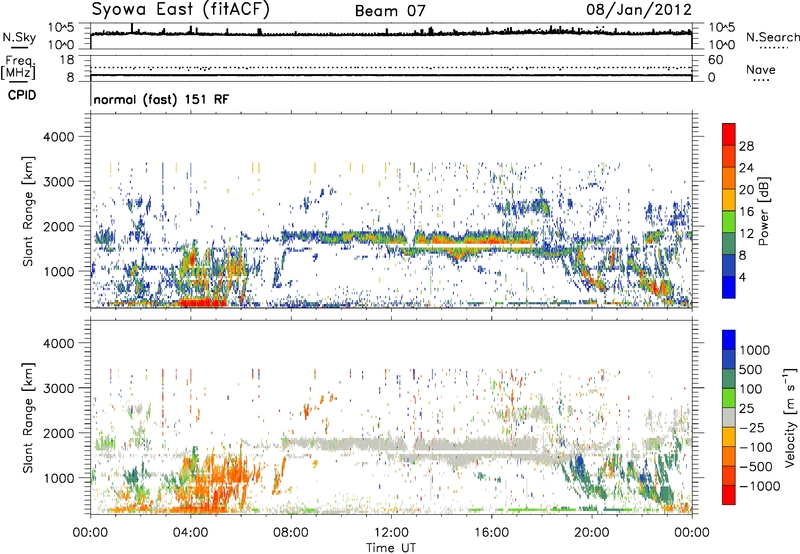Viewport: 800px width, 554px height.
Task: Click the "Velocity [m s-1]" color bar title
Action: [790, 417]
